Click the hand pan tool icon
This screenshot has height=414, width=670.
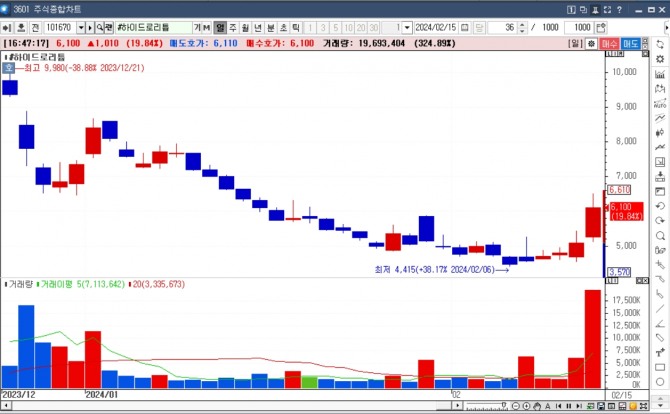coord(537,406)
